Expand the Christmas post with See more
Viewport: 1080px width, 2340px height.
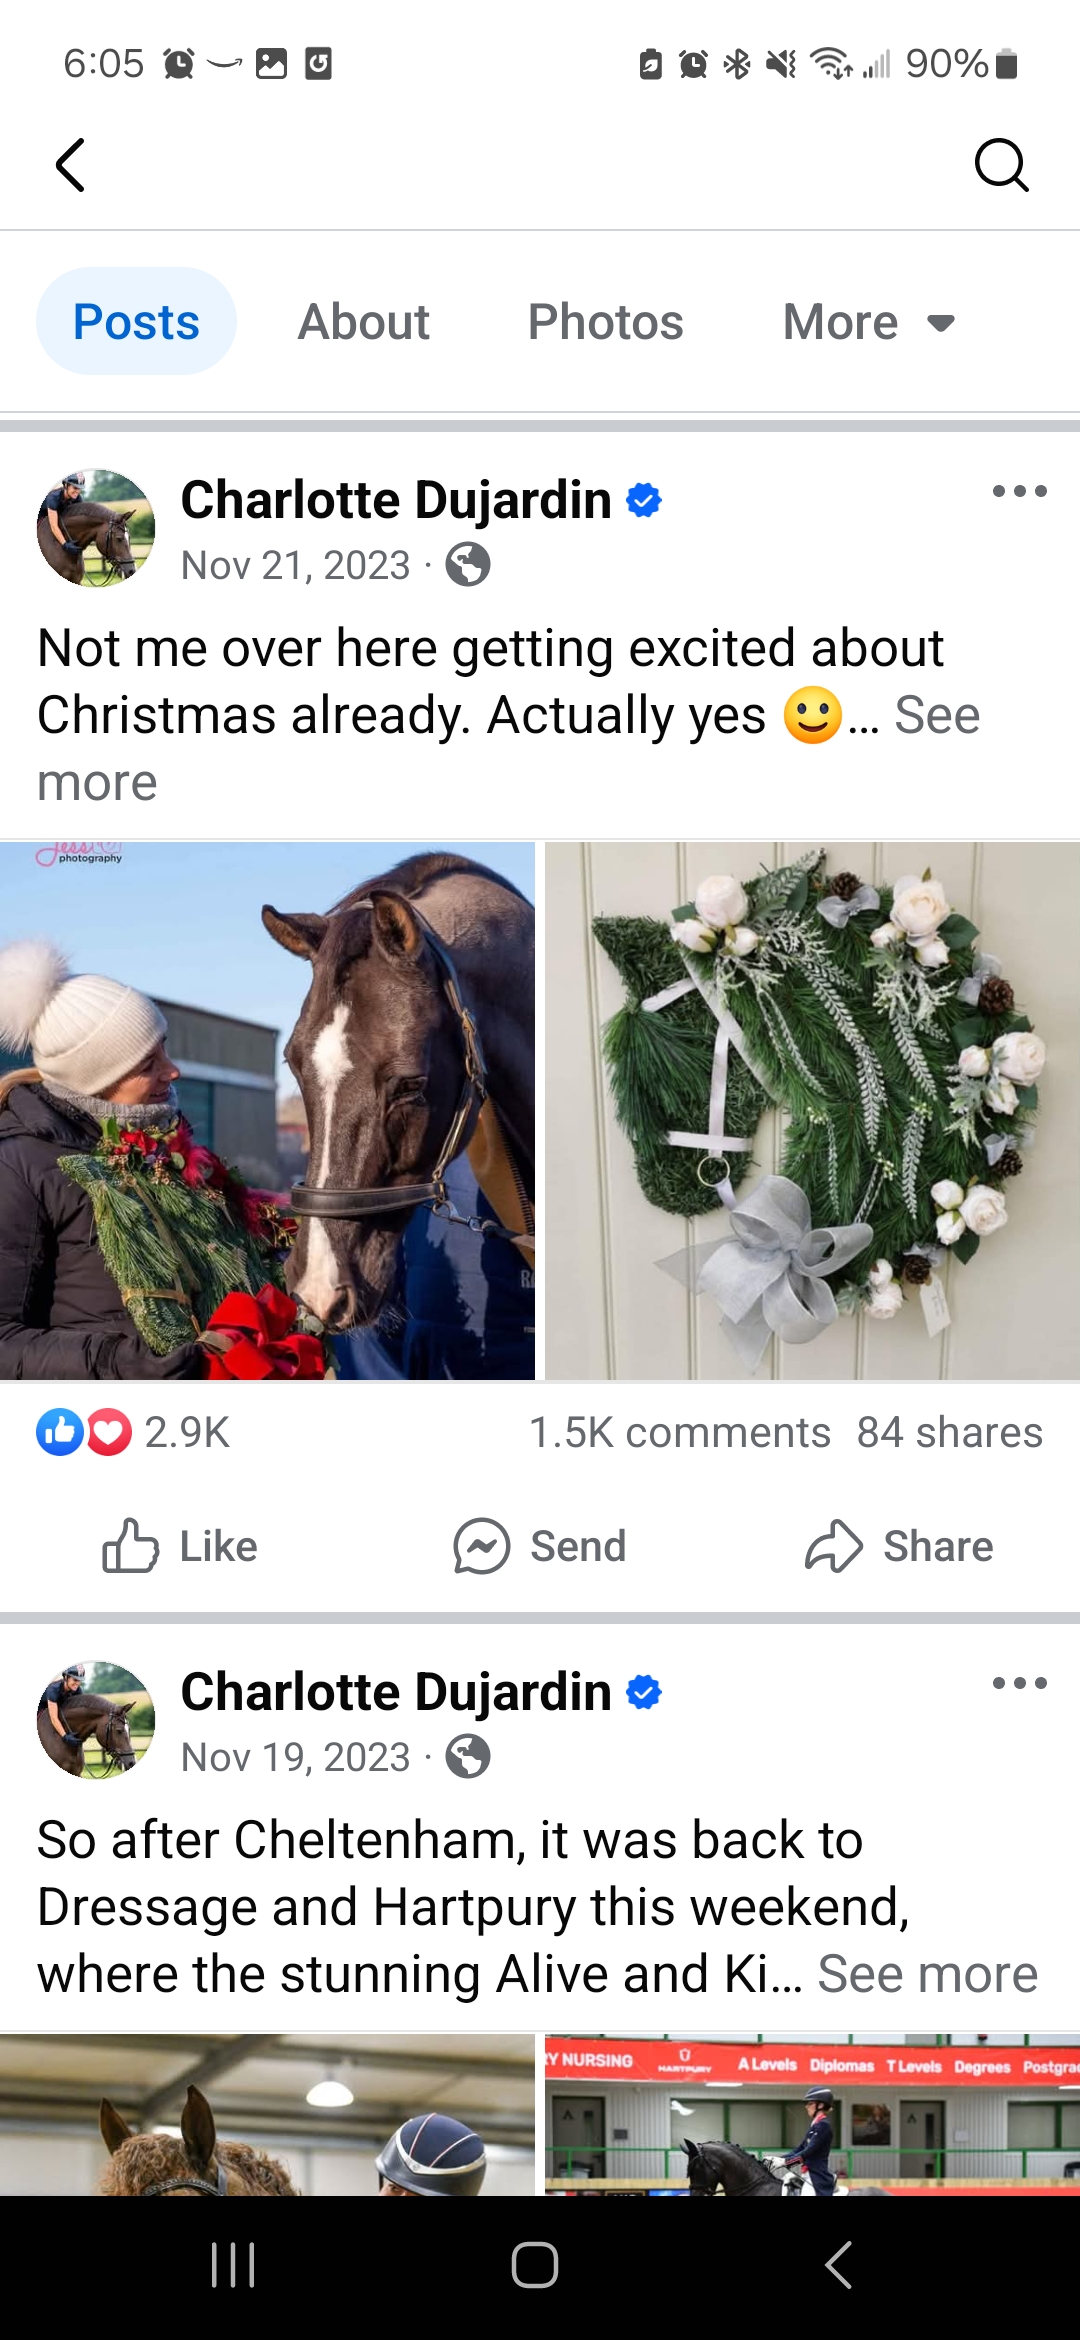tap(508, 748)
